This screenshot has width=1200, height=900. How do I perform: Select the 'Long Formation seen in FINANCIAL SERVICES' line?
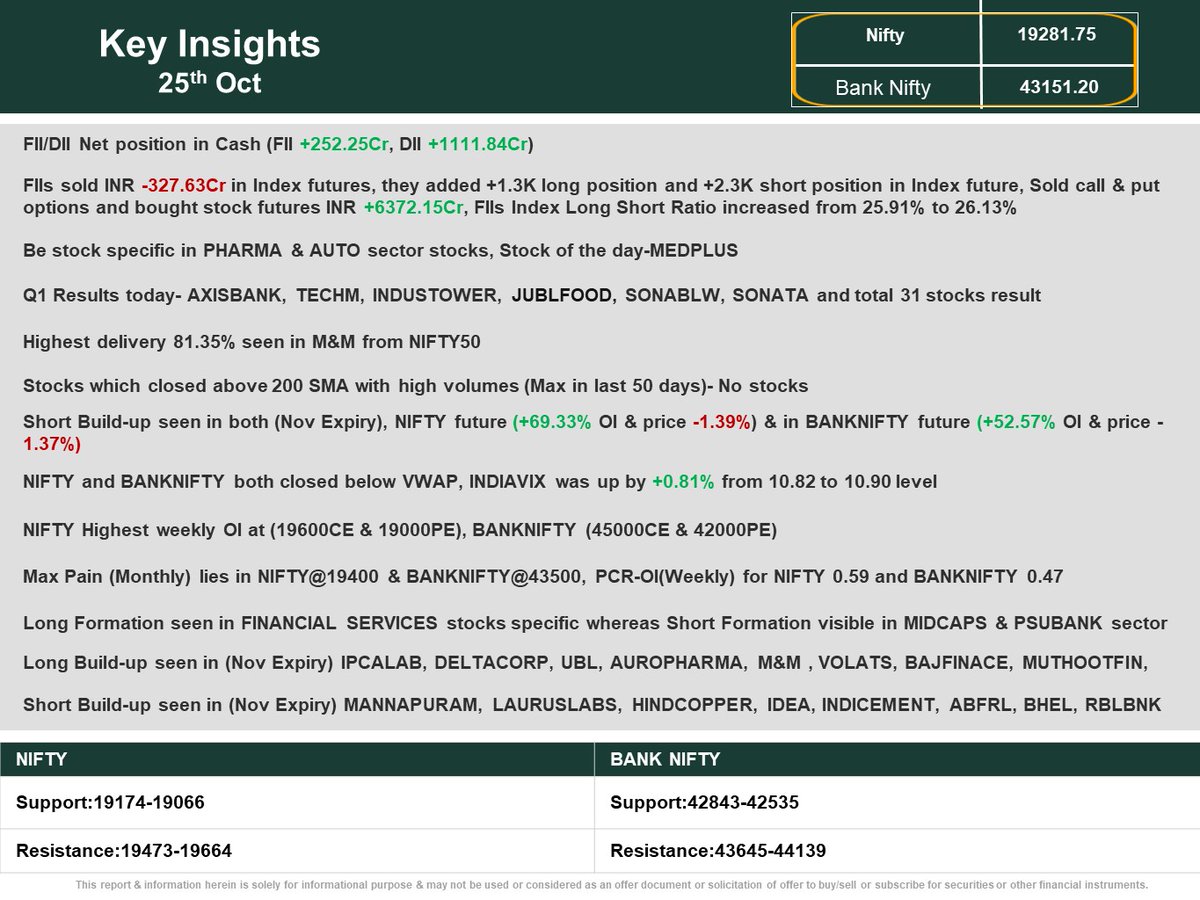tap(595, 623)
